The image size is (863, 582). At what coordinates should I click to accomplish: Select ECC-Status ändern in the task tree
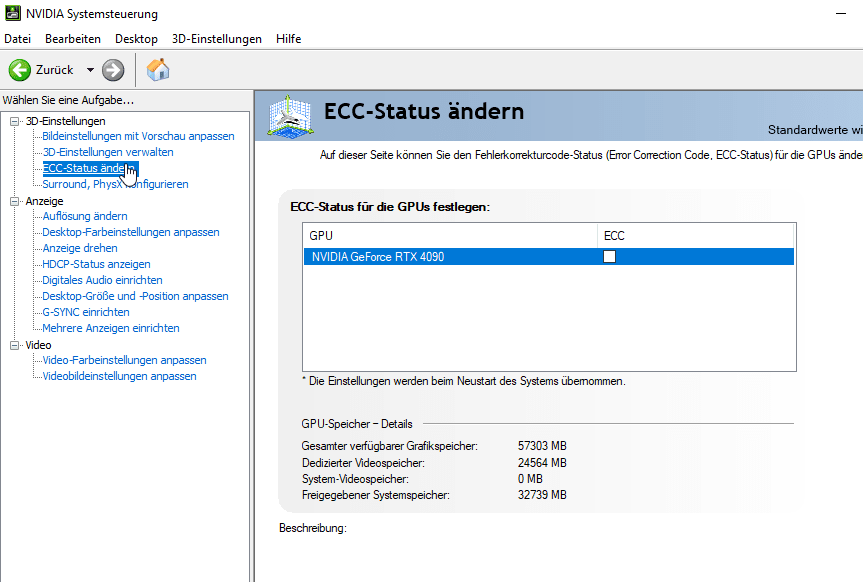(x=90, y=168)
